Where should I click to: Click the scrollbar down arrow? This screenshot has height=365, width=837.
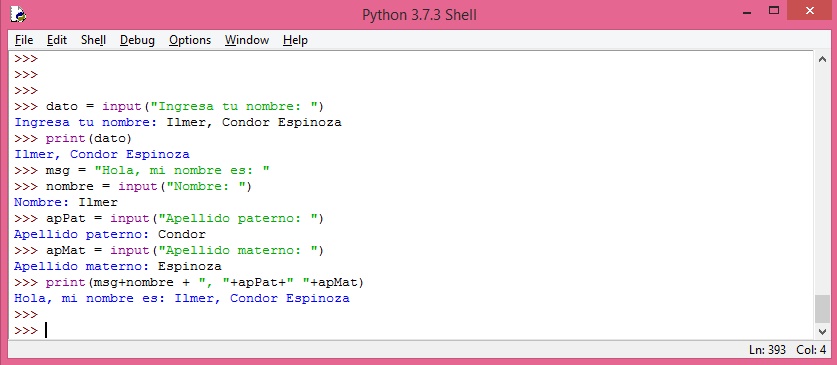[x=822, y=331]
